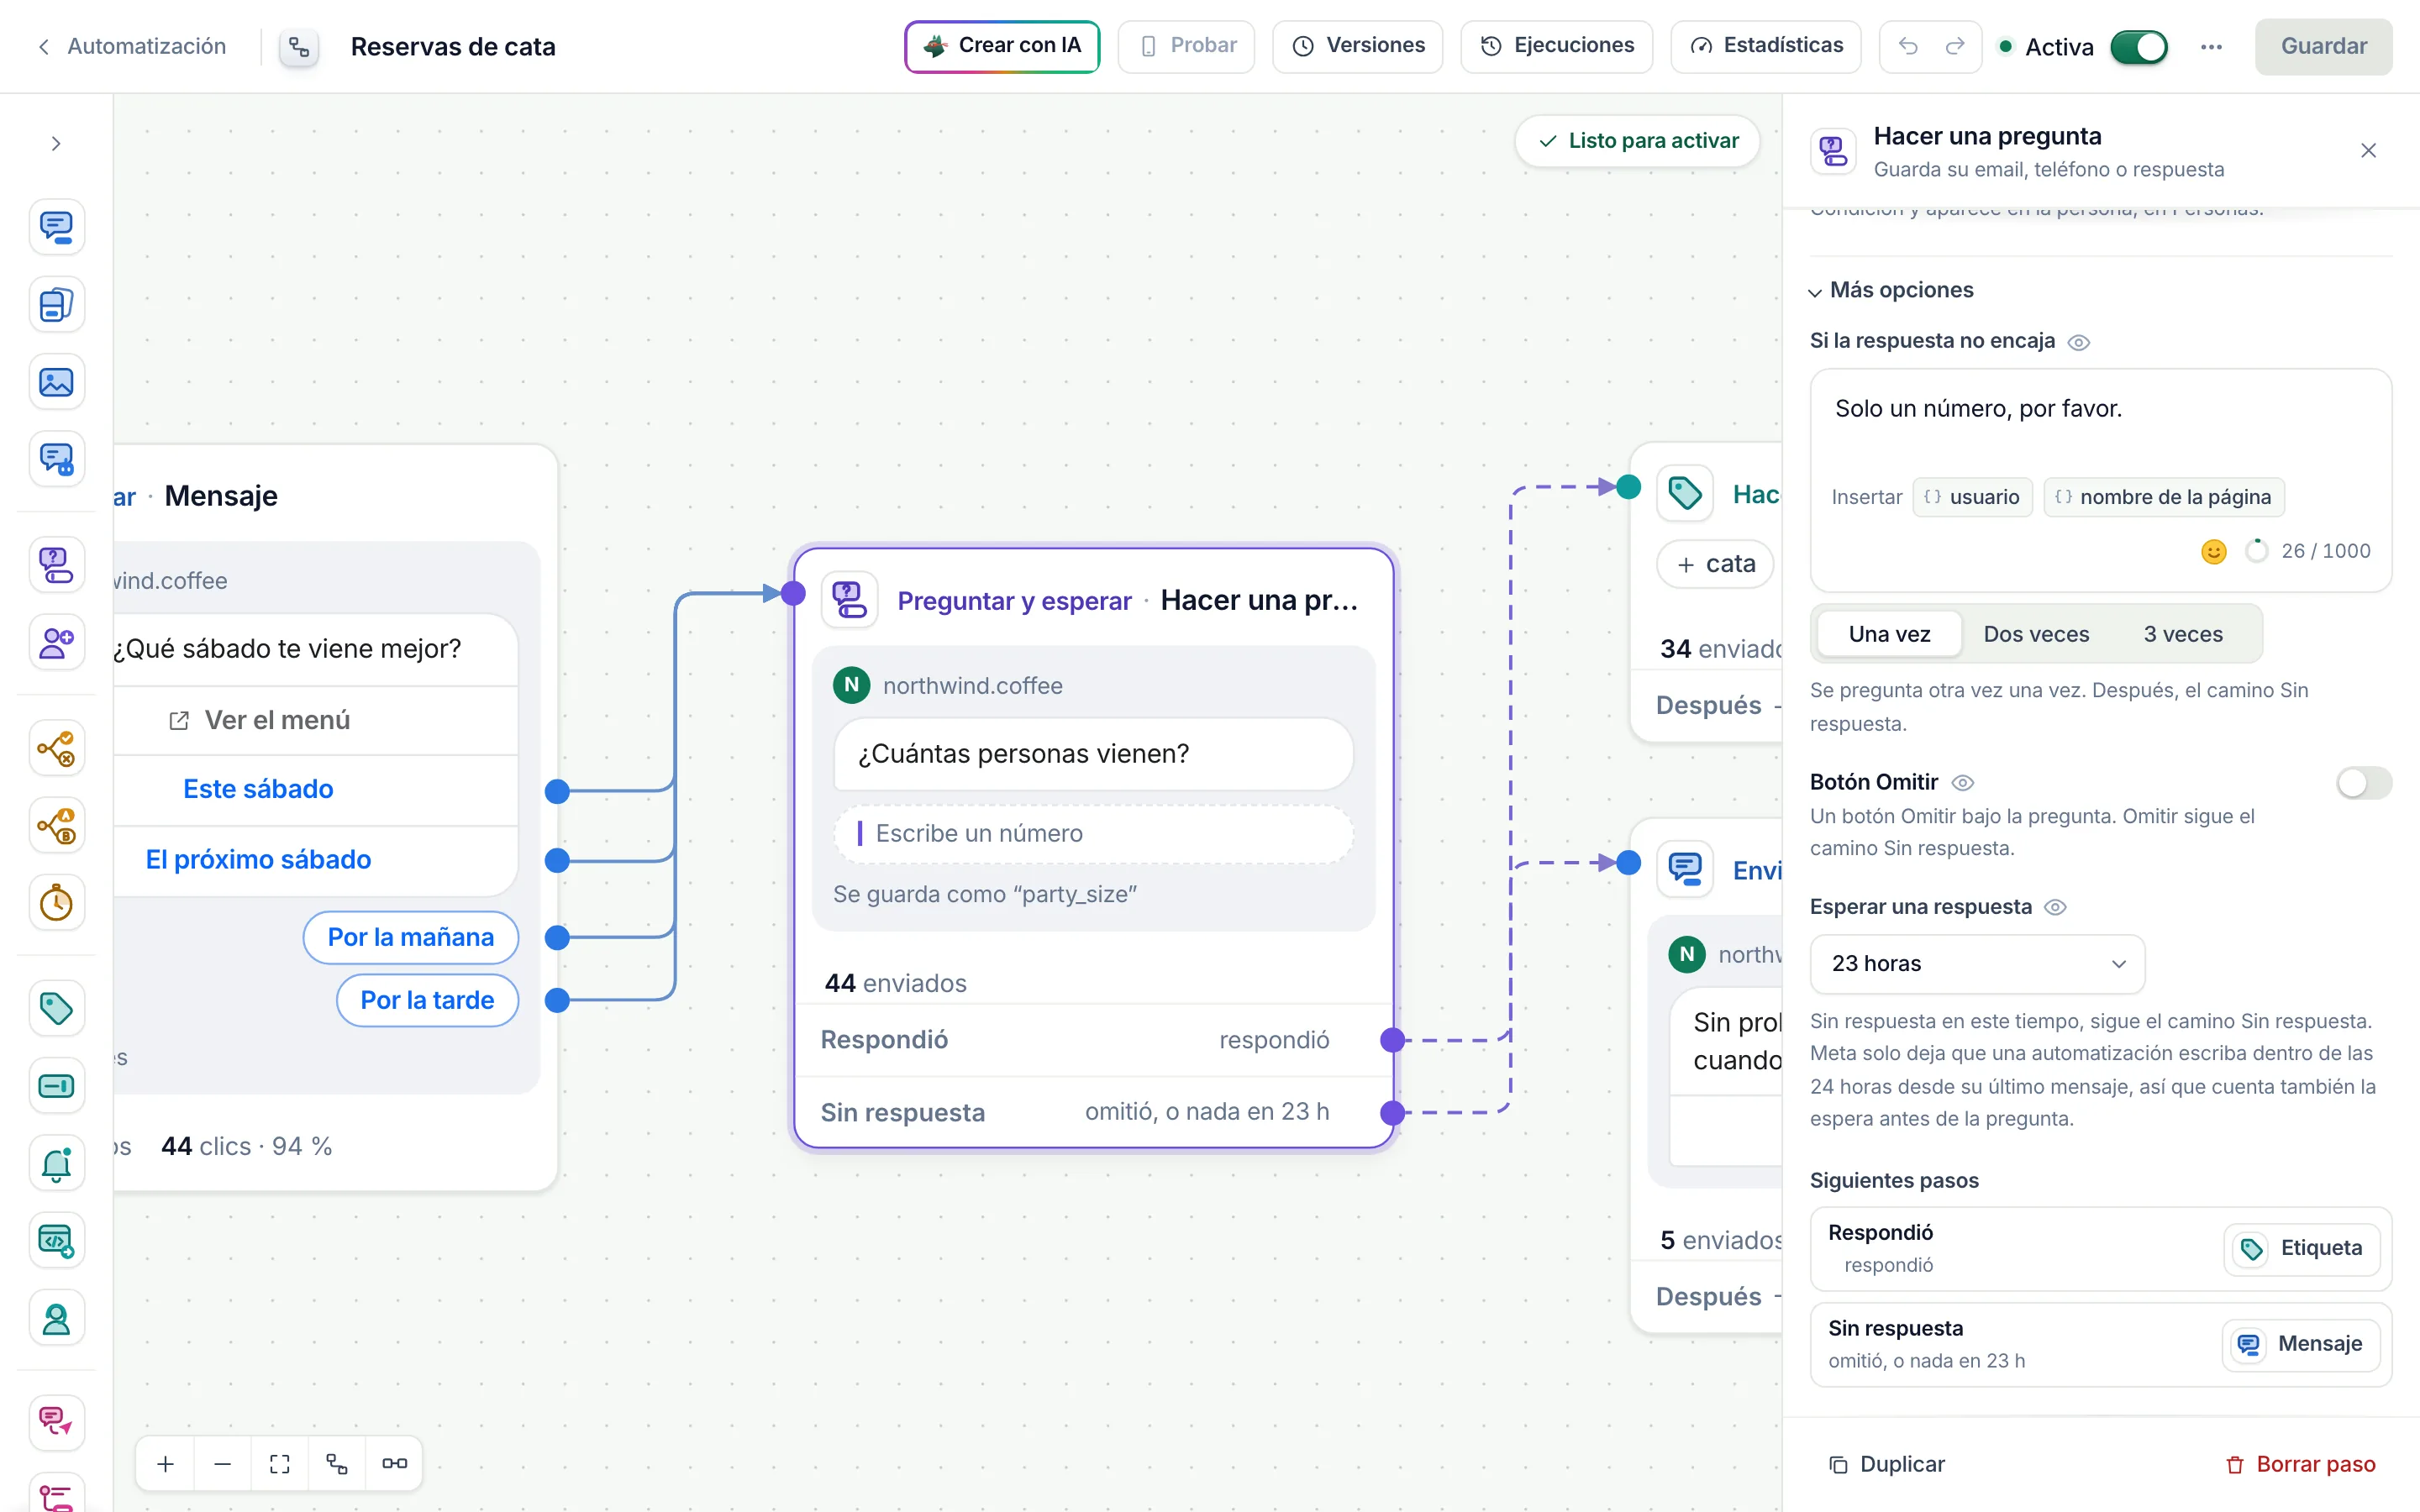Open the three-dot more options menu

[2211, 46]
